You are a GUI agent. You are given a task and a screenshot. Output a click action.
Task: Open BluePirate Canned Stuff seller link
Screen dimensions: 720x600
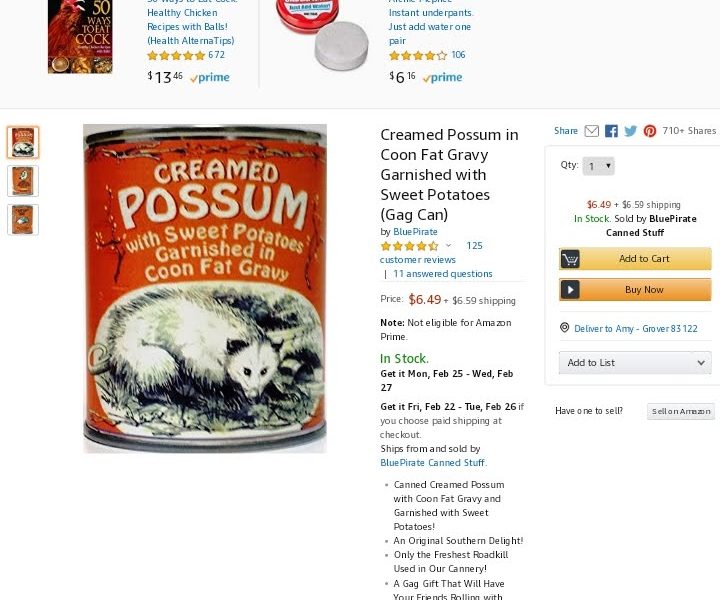433,463
